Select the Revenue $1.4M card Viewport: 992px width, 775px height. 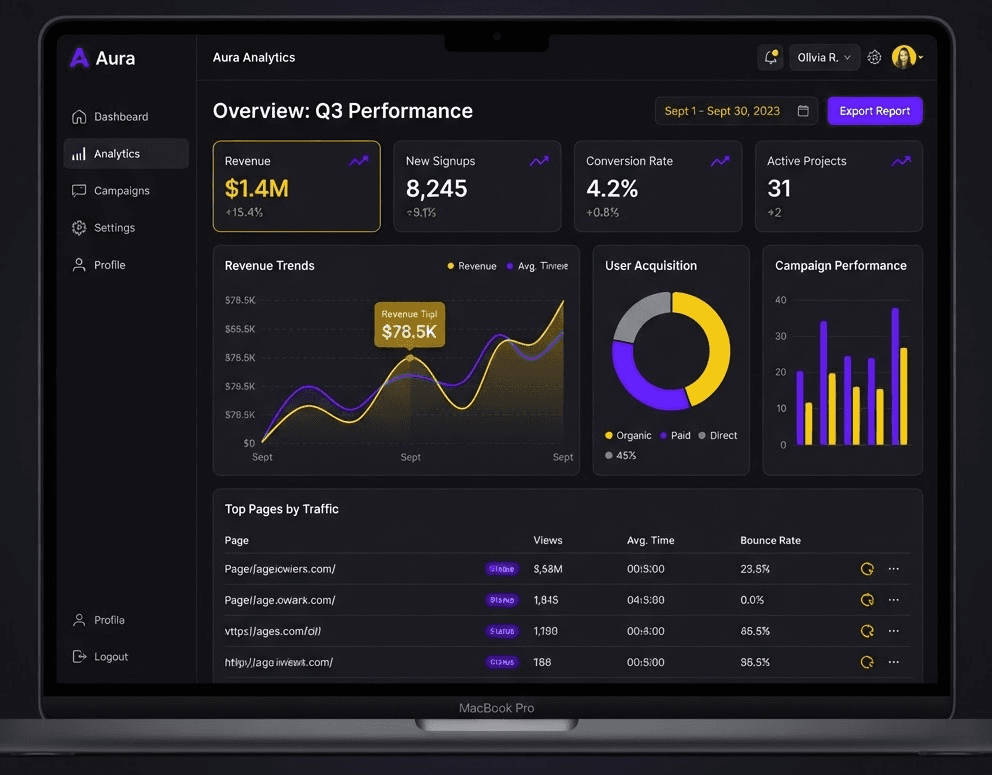[x=297, y=186]
